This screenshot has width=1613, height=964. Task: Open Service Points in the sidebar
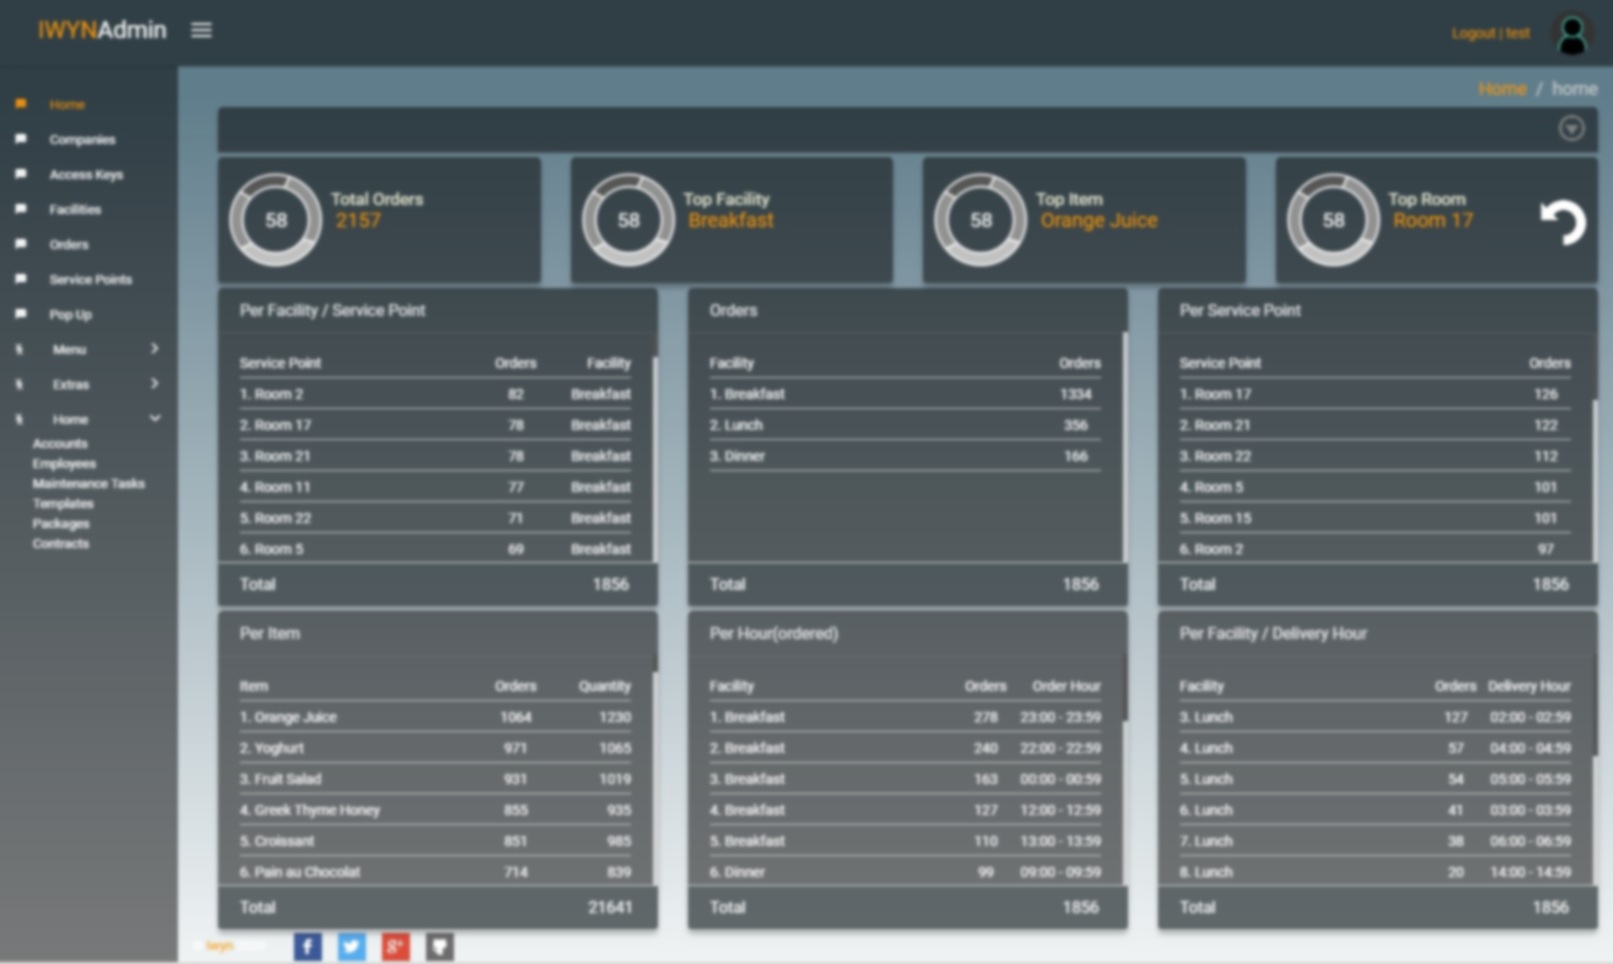(x=90, y=280)
